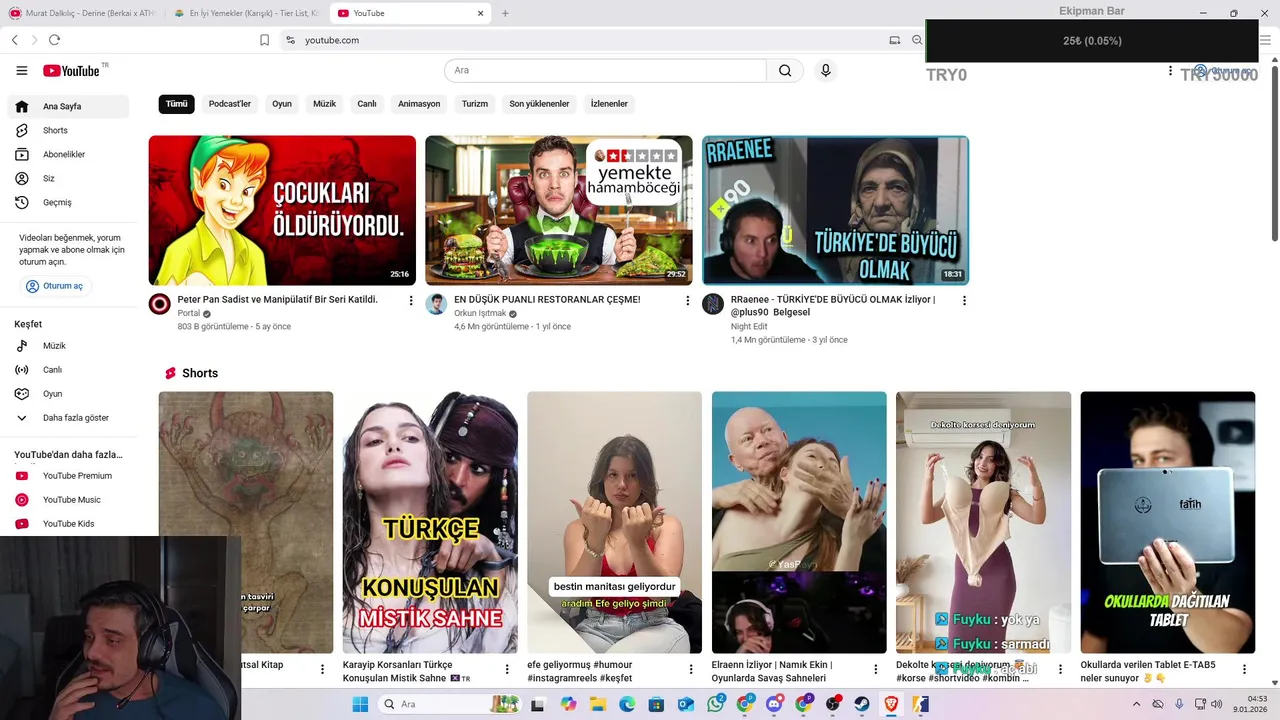Open the browser zoom magnifier icon
Viewport: 1280px width, 720px height.
(917, 40)
